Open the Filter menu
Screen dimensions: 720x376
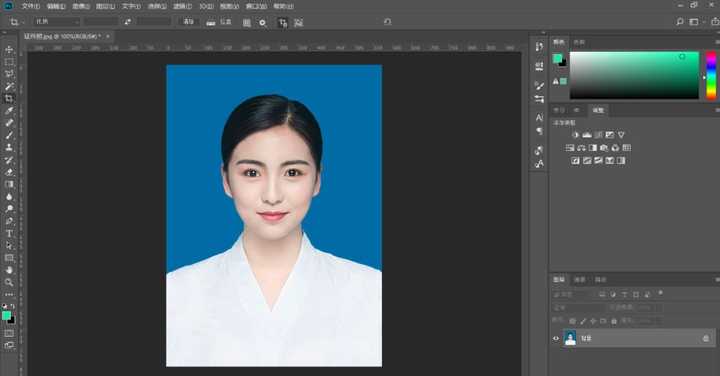pos(182,6)
